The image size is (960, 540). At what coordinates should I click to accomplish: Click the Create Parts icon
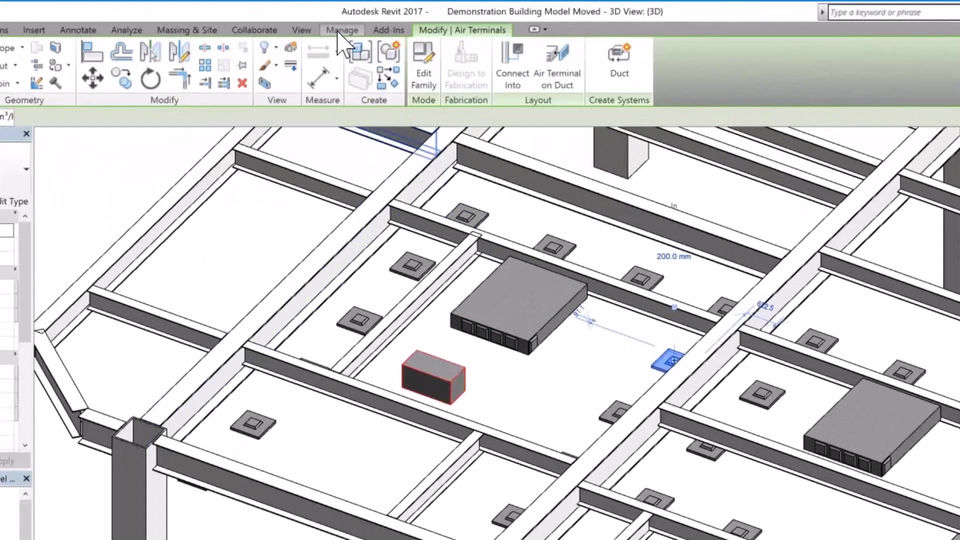click(x=360, y=78)
